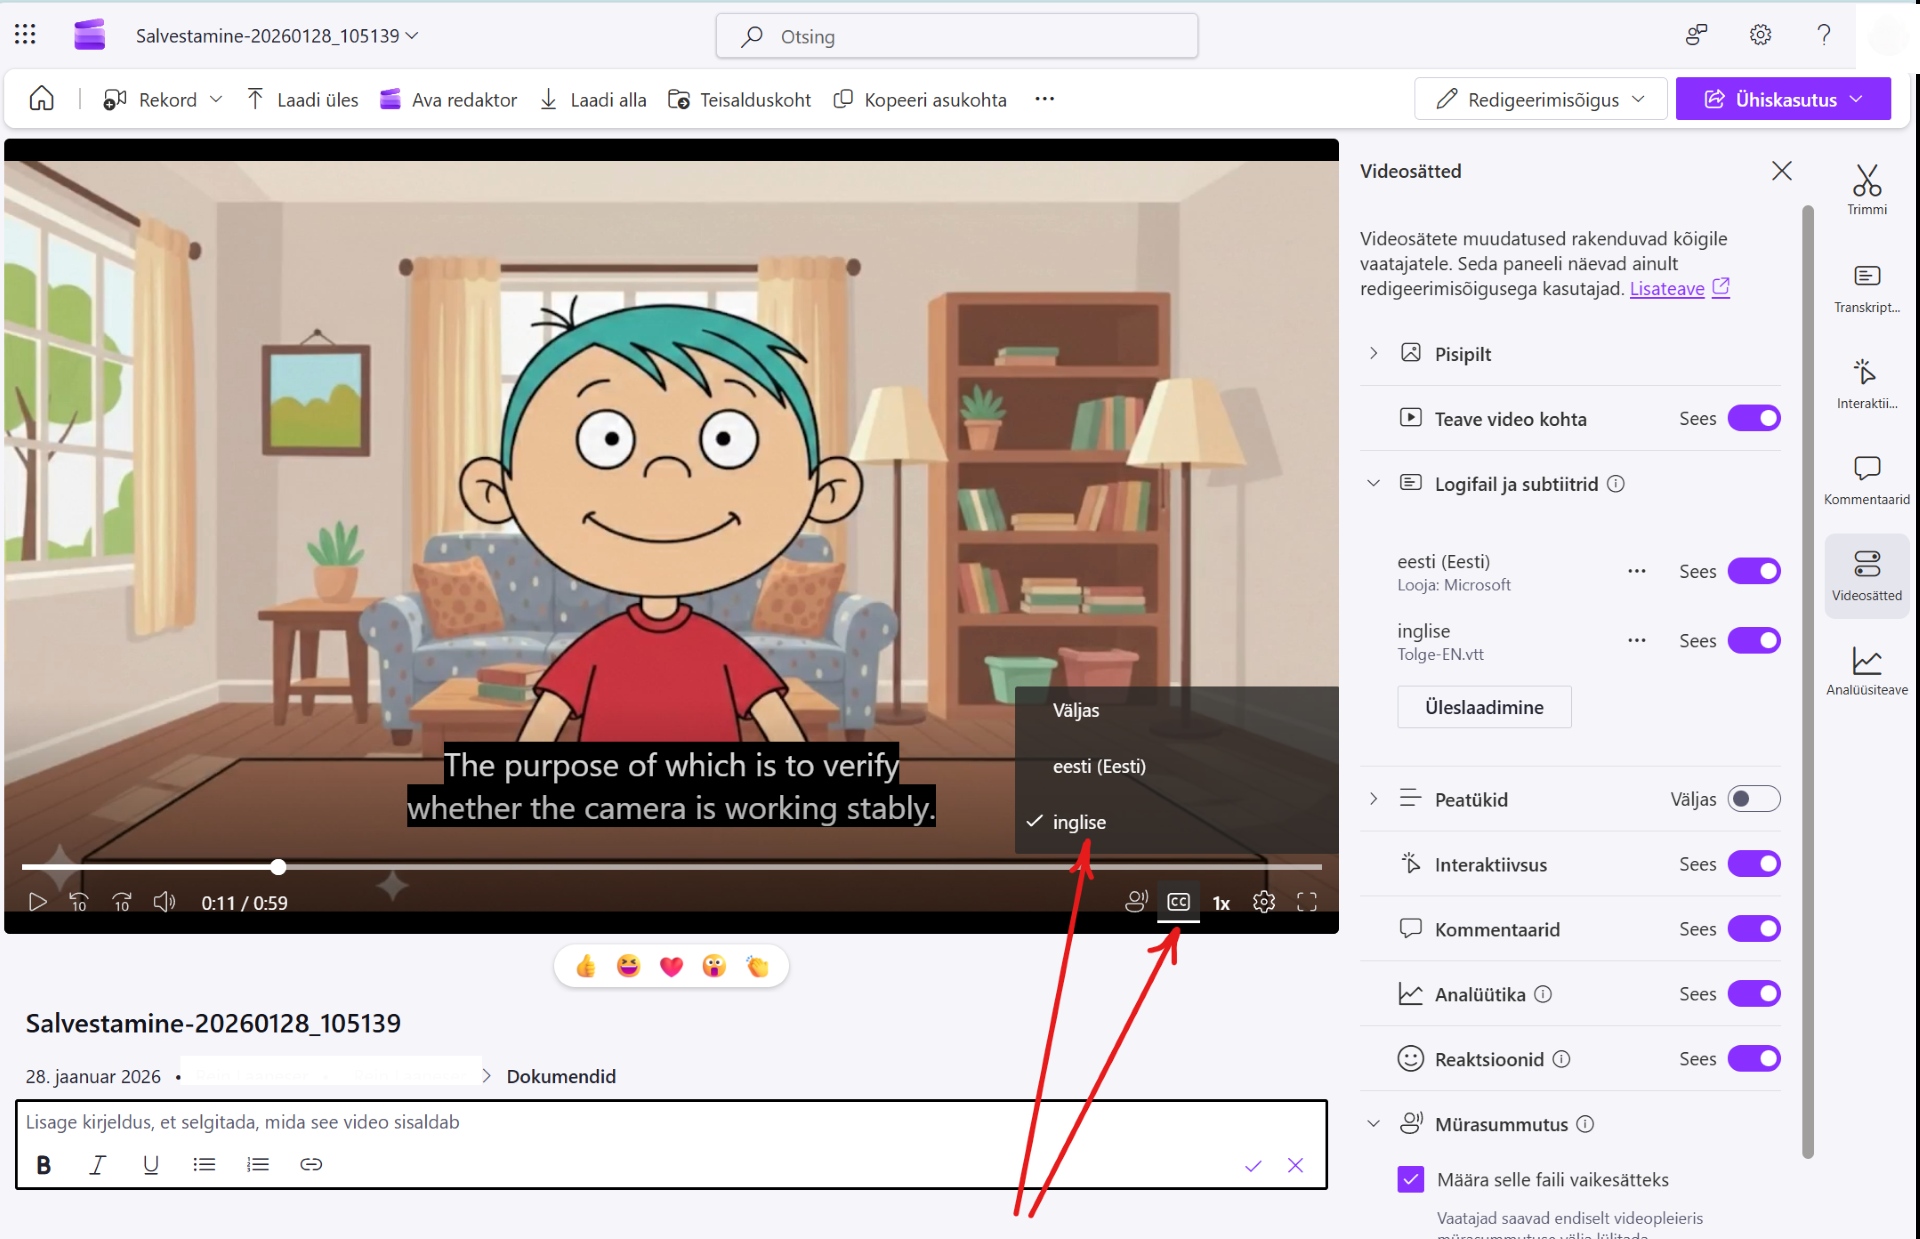Disable inglise subtitles toggle

pos(1754,640)
